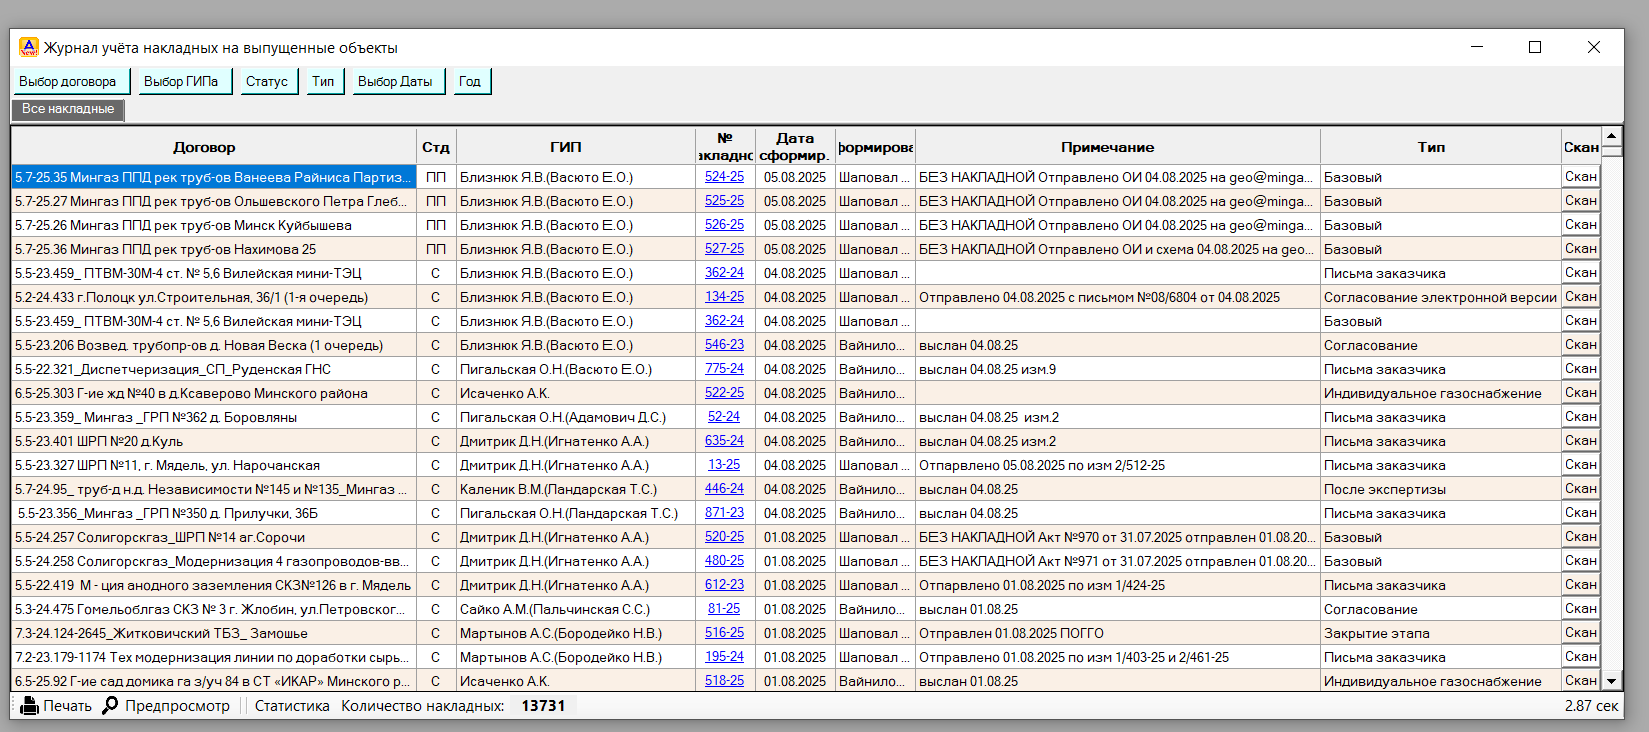Click the Статус filter button
Screen dimensions: 1649x732
[267, 82]
